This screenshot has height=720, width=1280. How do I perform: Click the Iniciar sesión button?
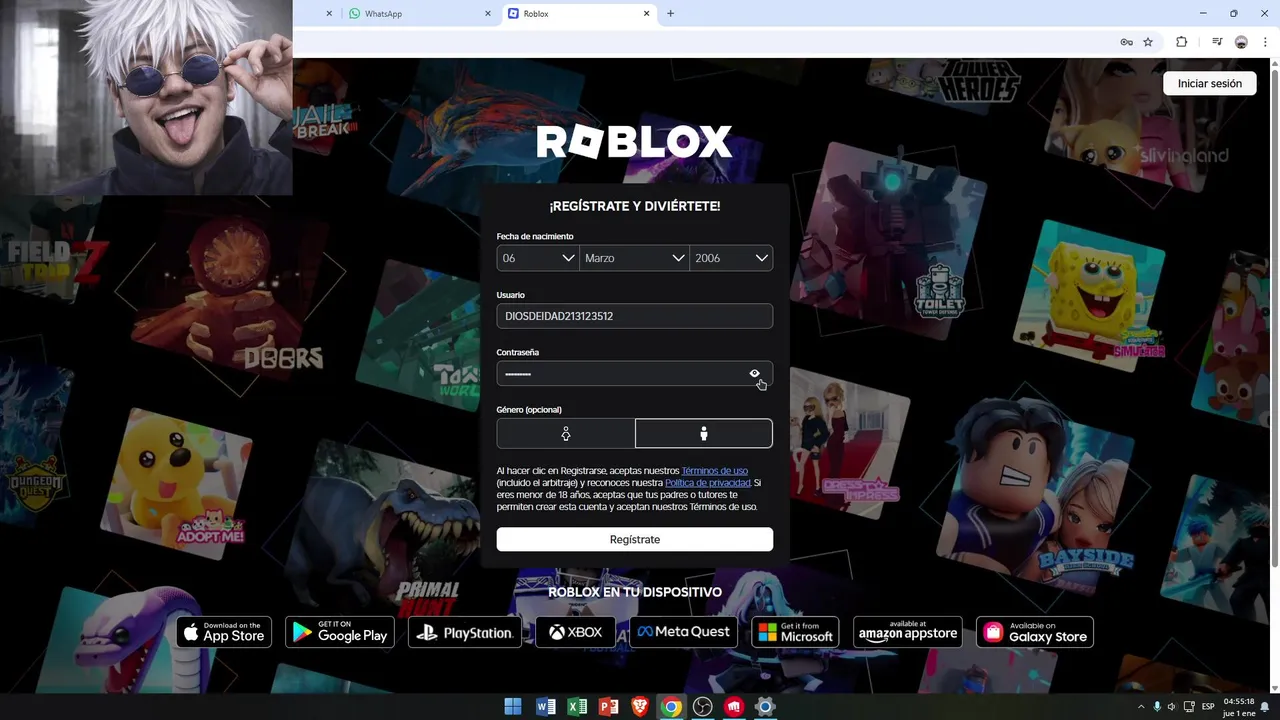[1209, 84]
